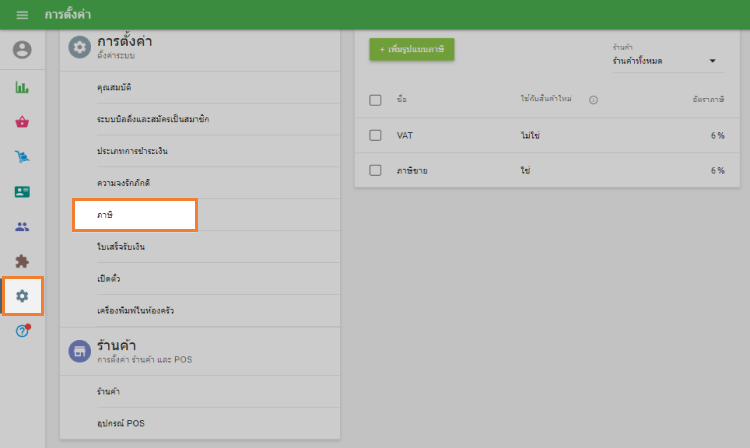The width and height of the screenshot is (750, 448).
Task: Open the items basket icon
Action: 22,122
